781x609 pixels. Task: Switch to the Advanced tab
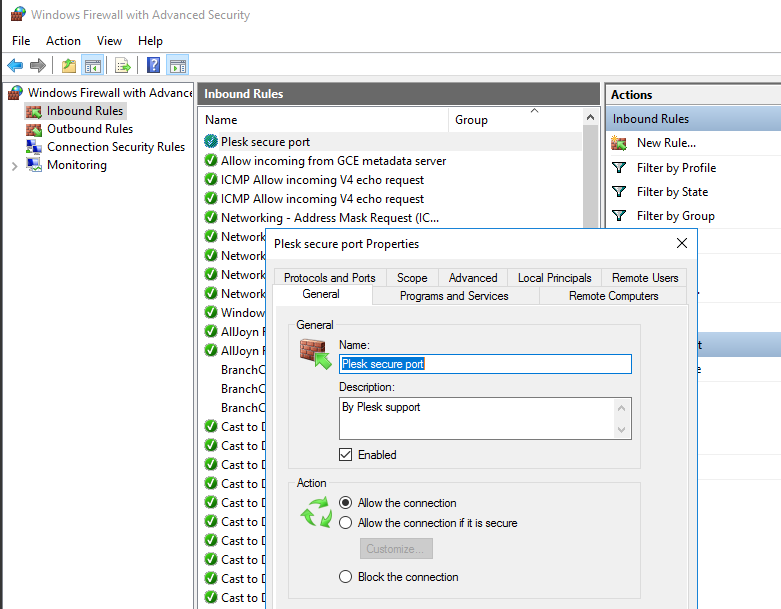(x=473, y=277)
